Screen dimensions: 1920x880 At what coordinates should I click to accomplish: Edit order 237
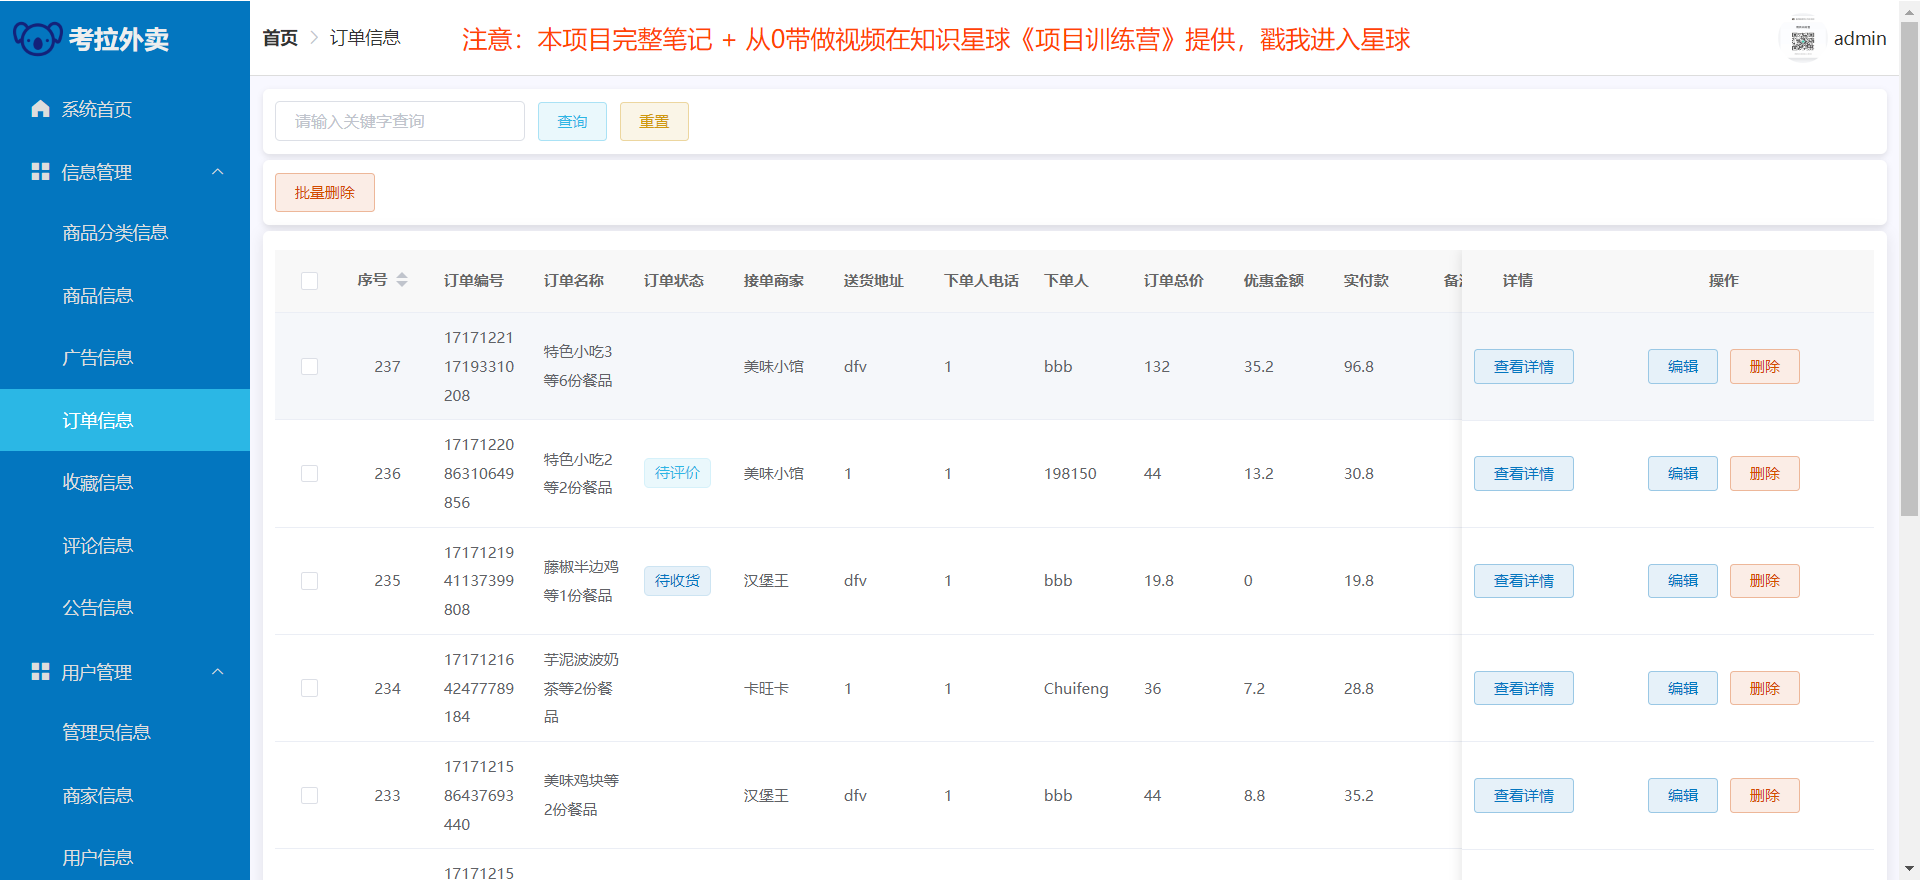(1682, 367)
